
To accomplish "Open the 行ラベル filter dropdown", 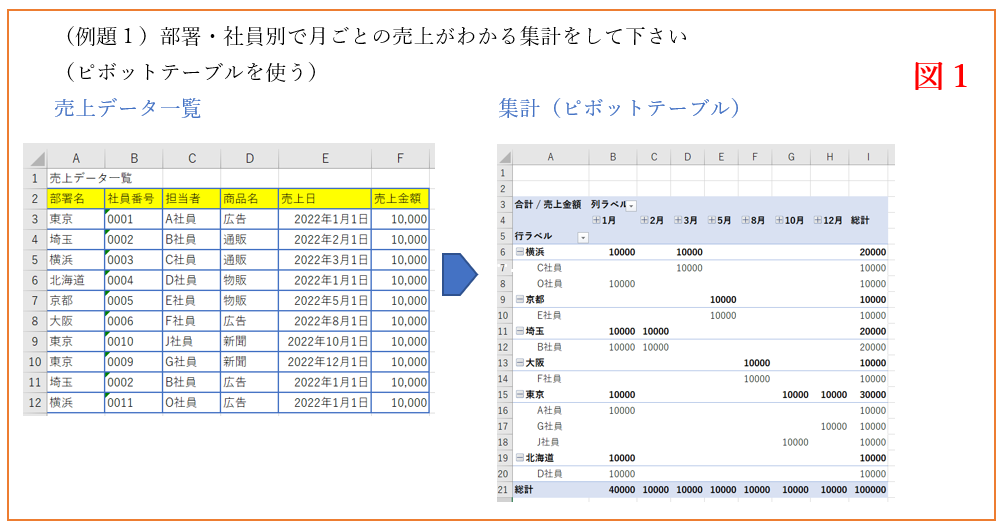I will (x=583, y=237).
